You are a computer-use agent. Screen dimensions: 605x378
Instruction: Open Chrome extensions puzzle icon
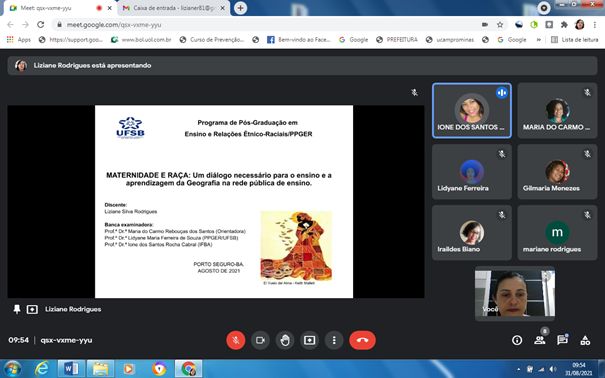(x=564, y=25)
